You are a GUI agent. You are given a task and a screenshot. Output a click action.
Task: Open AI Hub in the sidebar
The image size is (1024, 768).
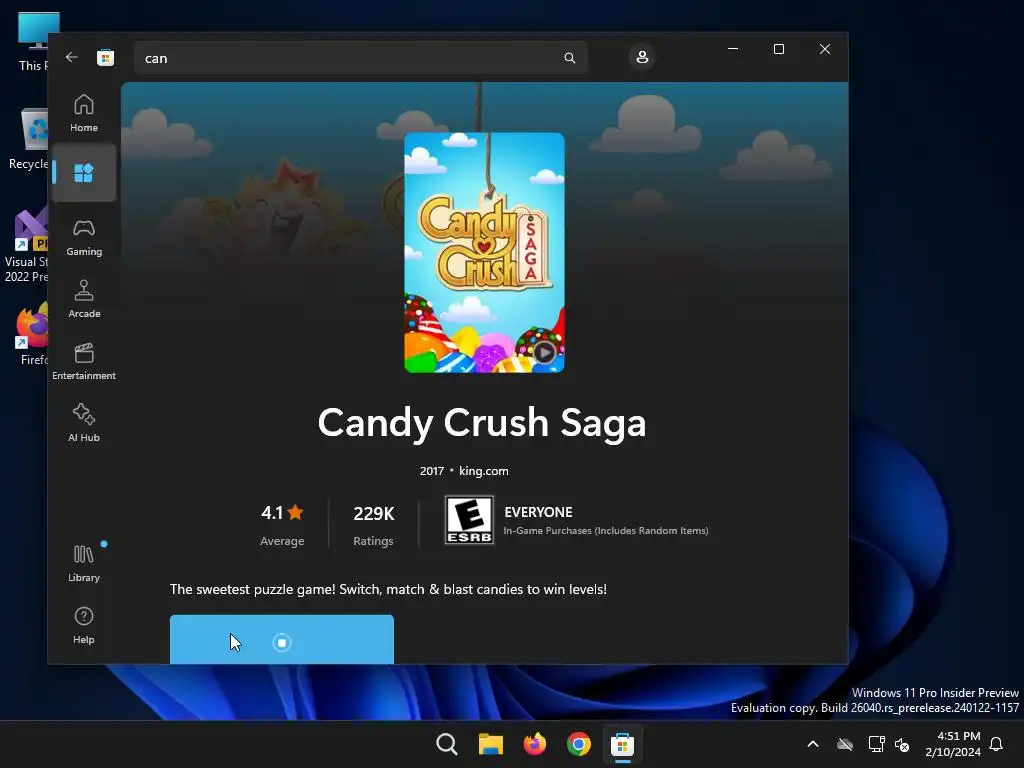(x=84, y=423)
